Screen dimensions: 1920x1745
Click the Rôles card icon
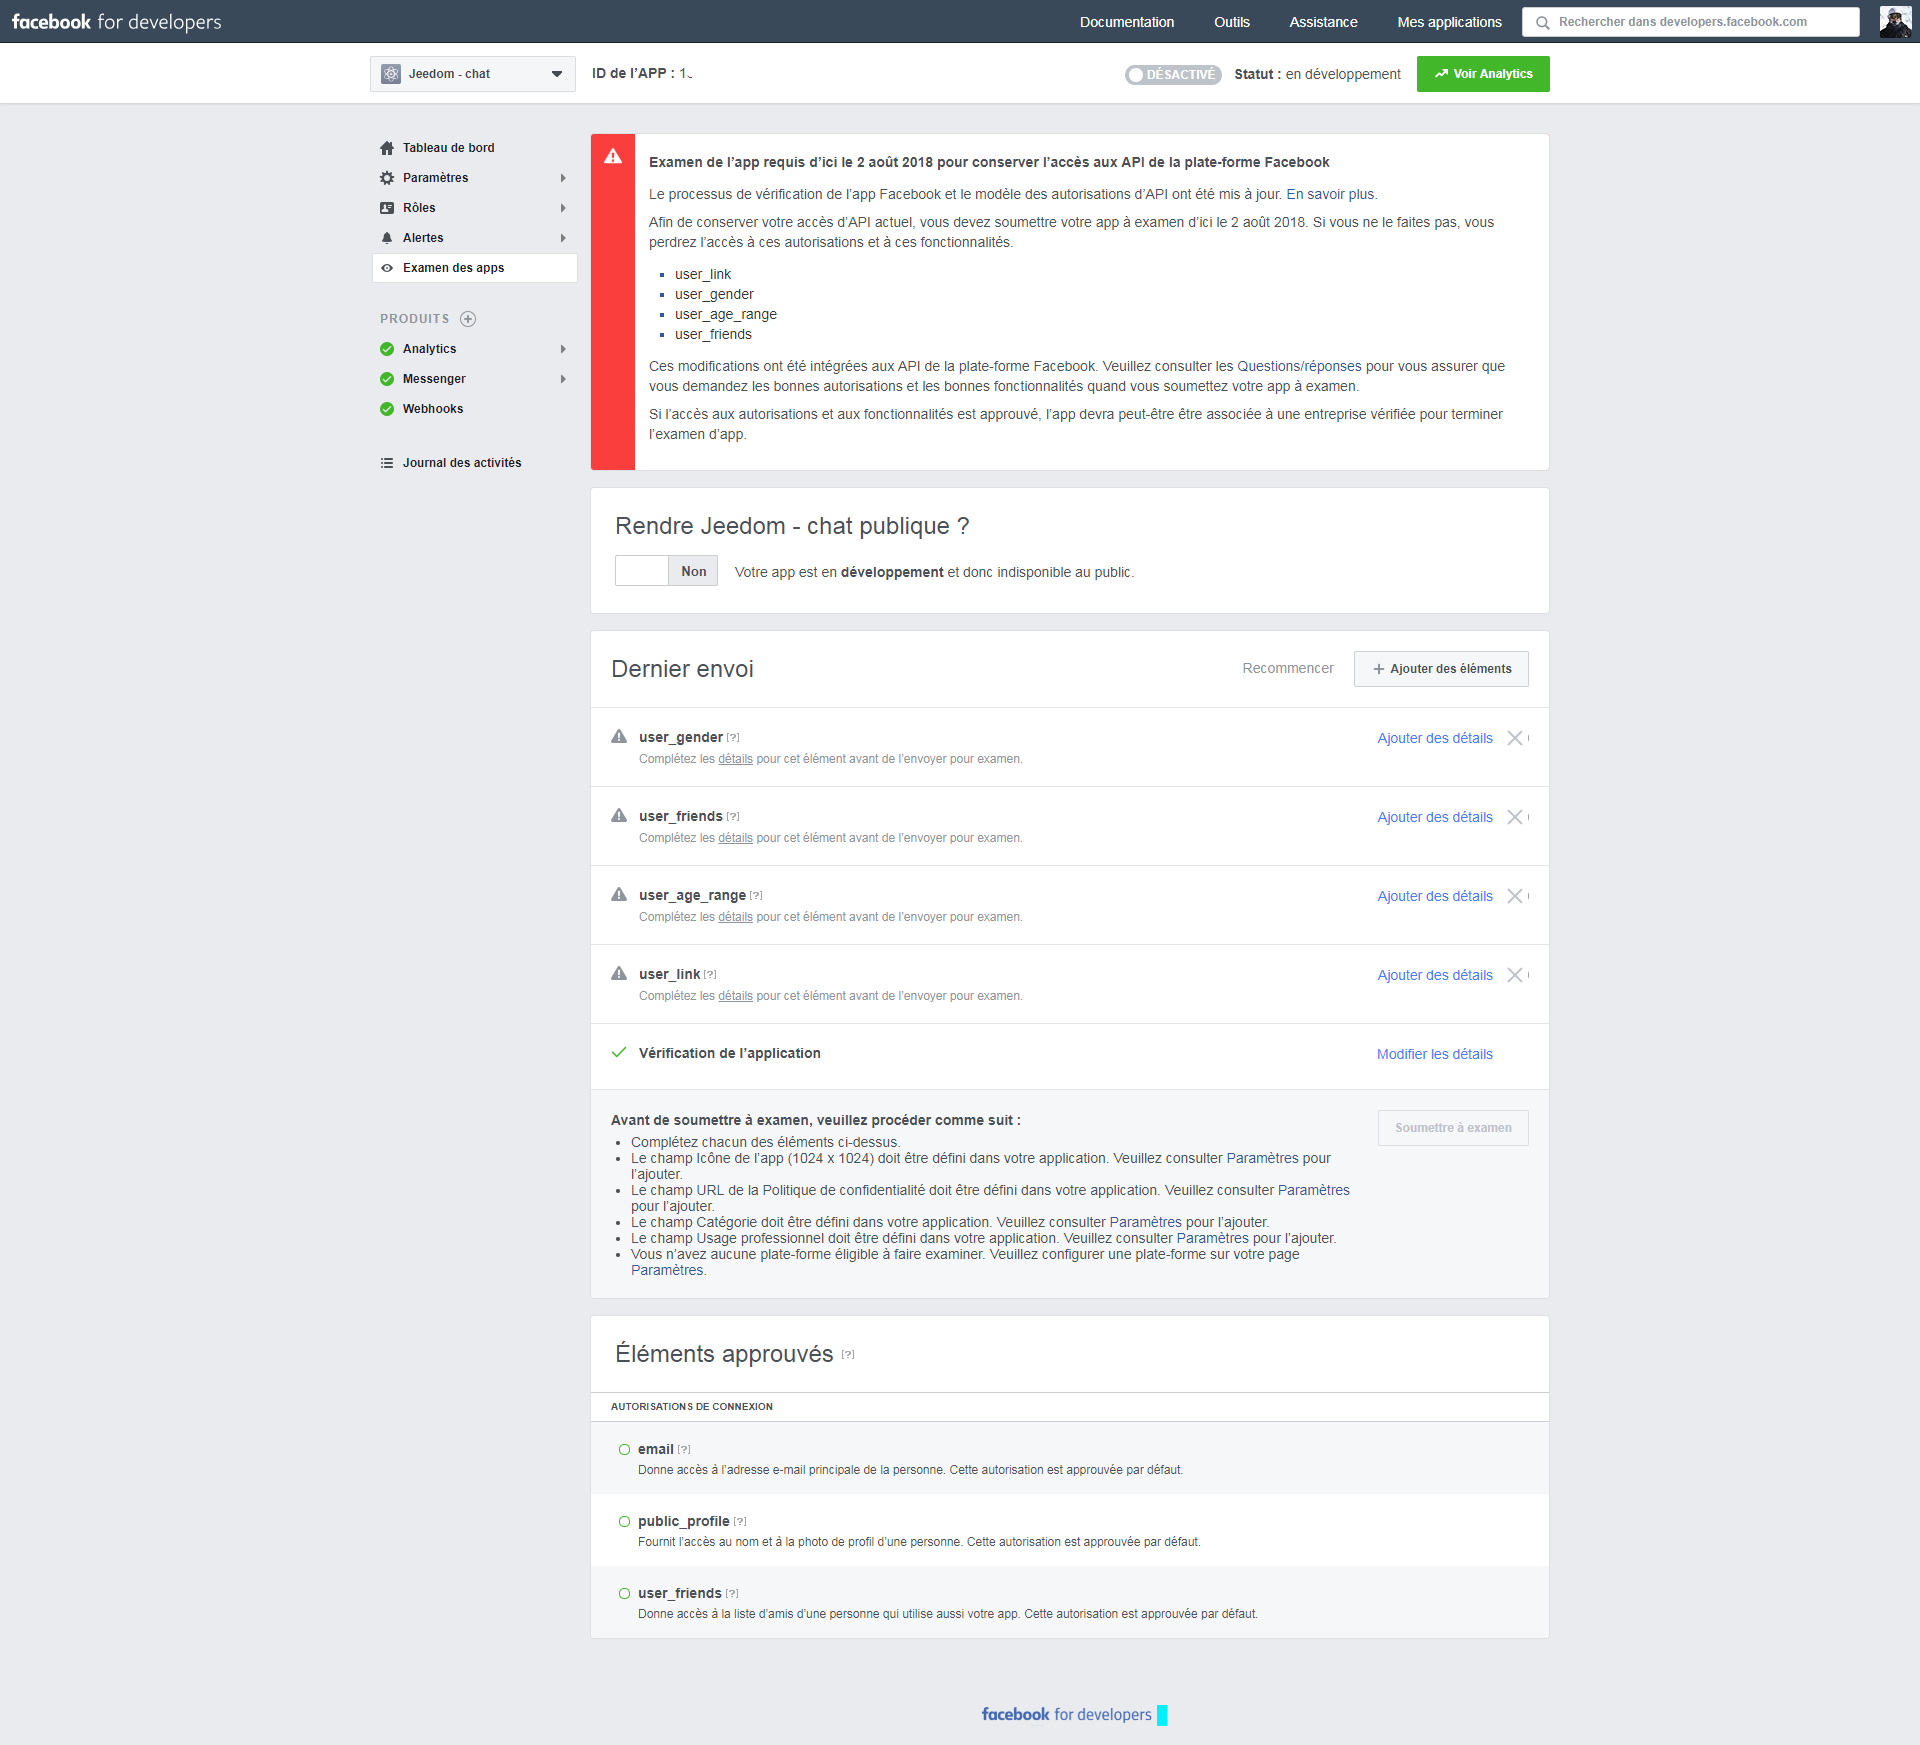(387, 208)
